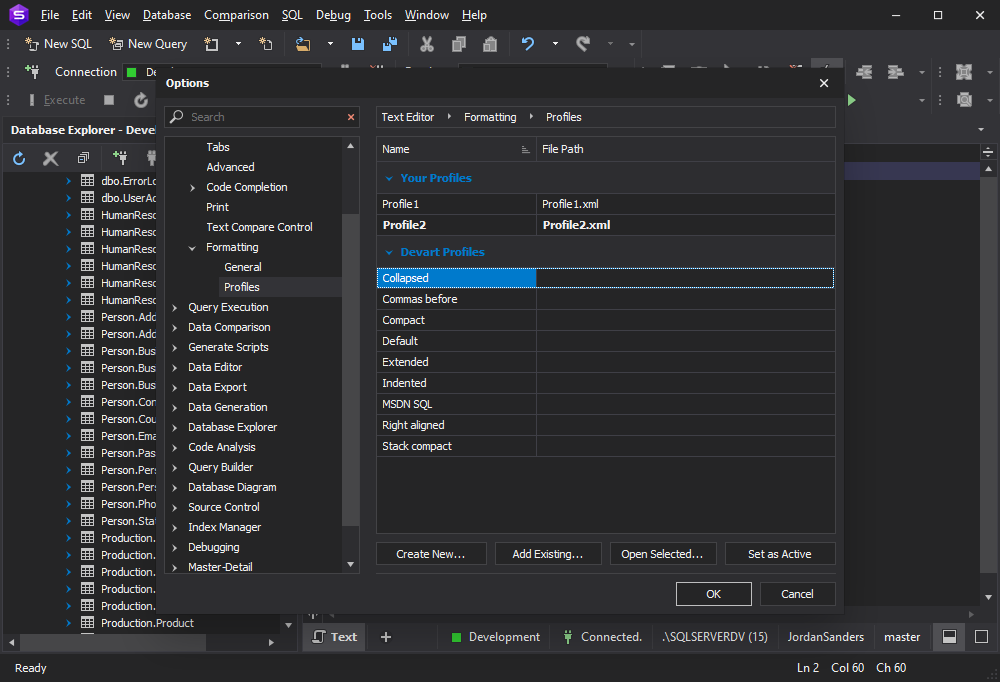Open the Debug menu
This screenshot has height=682, width=1000.
point(333,15)
